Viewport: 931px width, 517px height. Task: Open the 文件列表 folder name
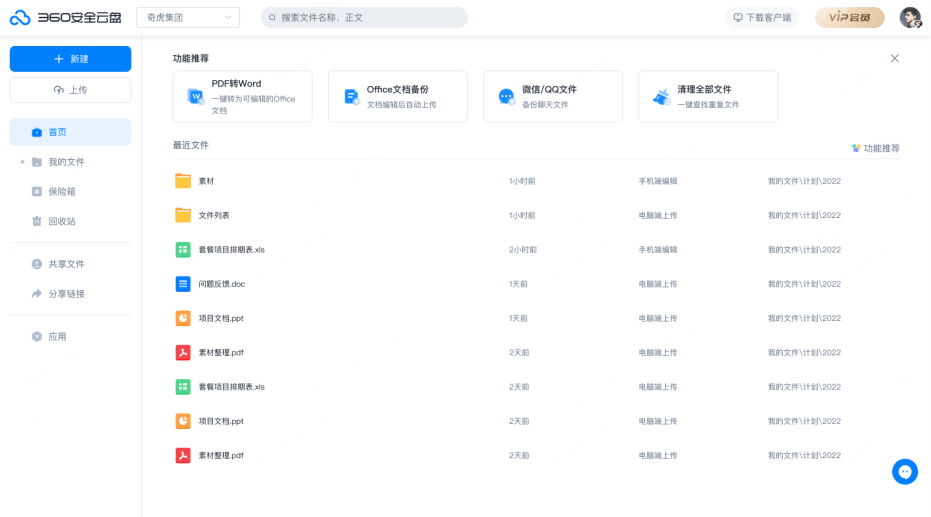(x=214, y=215)
